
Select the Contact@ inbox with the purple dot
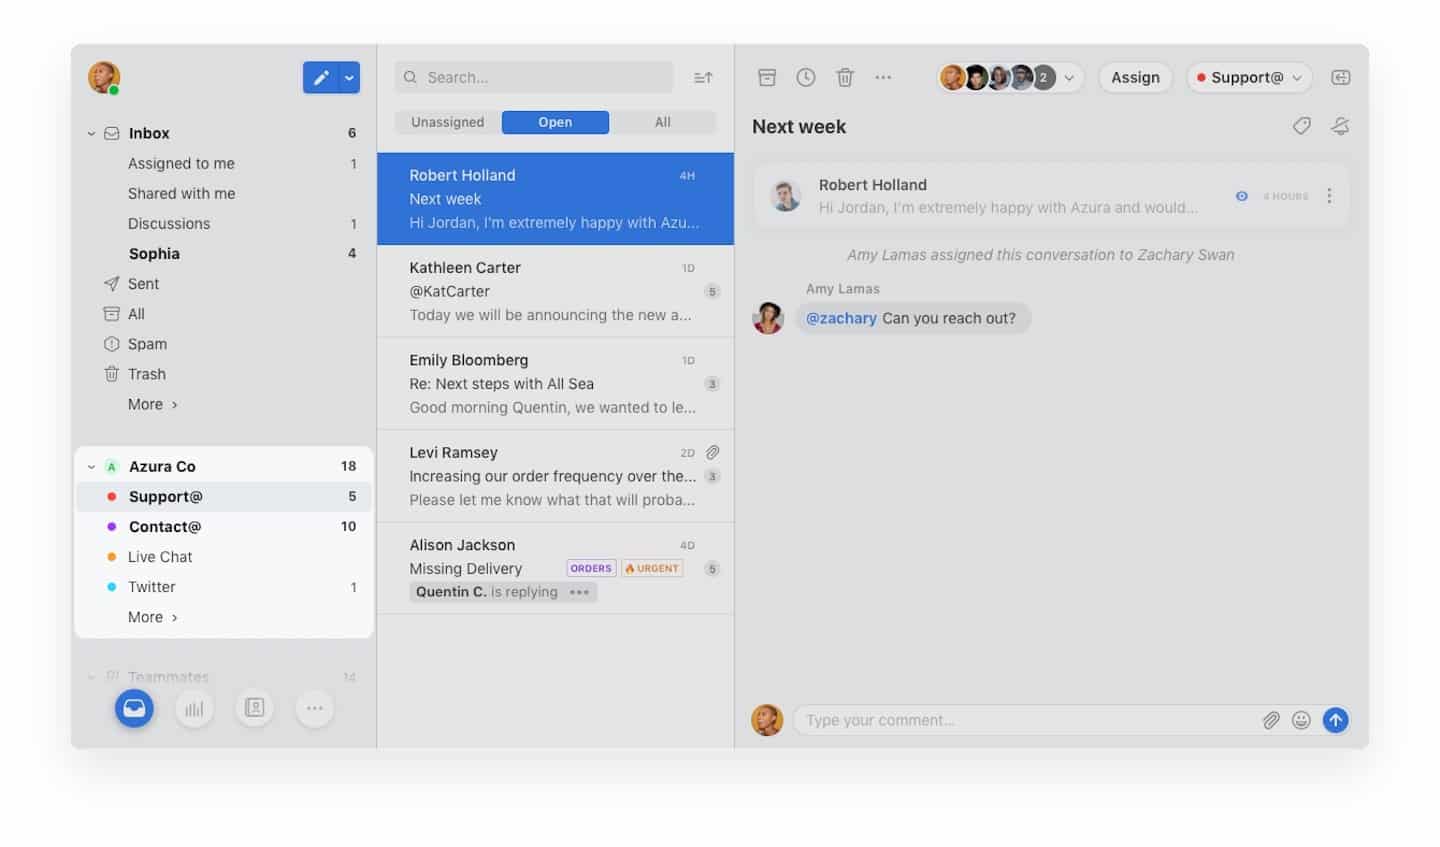tap(224, 526)
